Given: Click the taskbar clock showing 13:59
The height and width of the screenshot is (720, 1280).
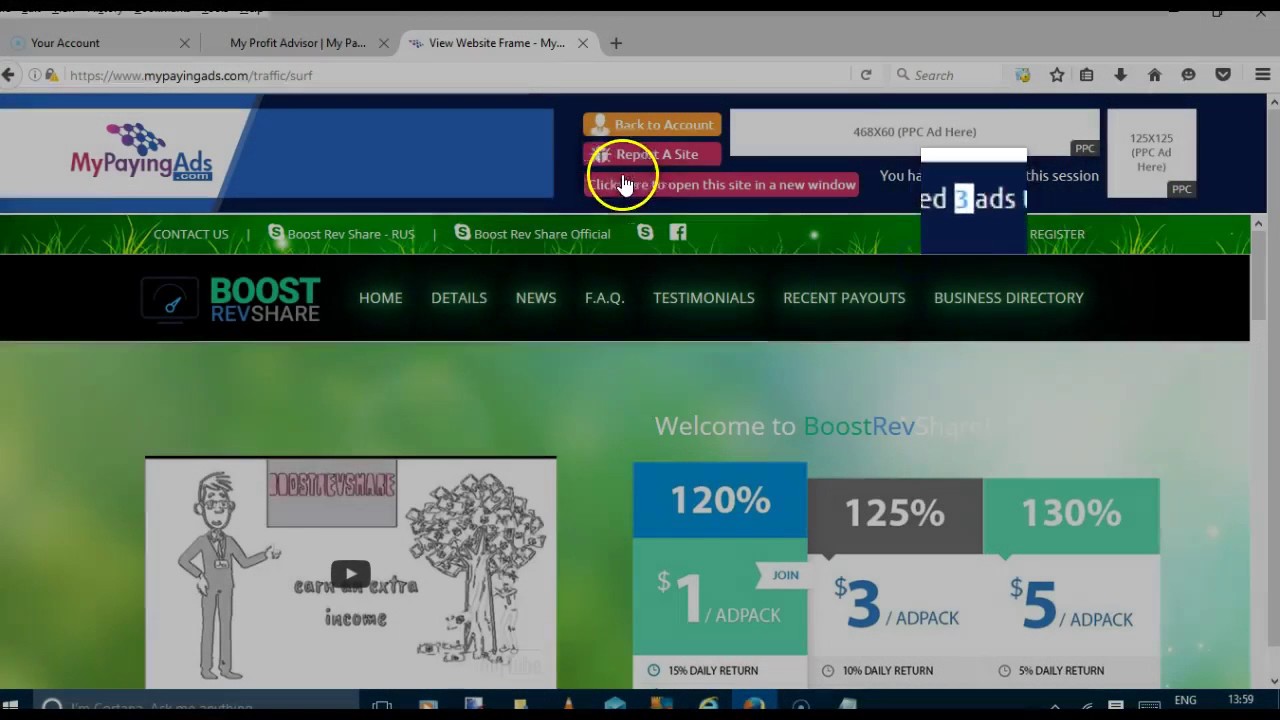Looking at the screenshot, I should click(x=1240, y=700).
